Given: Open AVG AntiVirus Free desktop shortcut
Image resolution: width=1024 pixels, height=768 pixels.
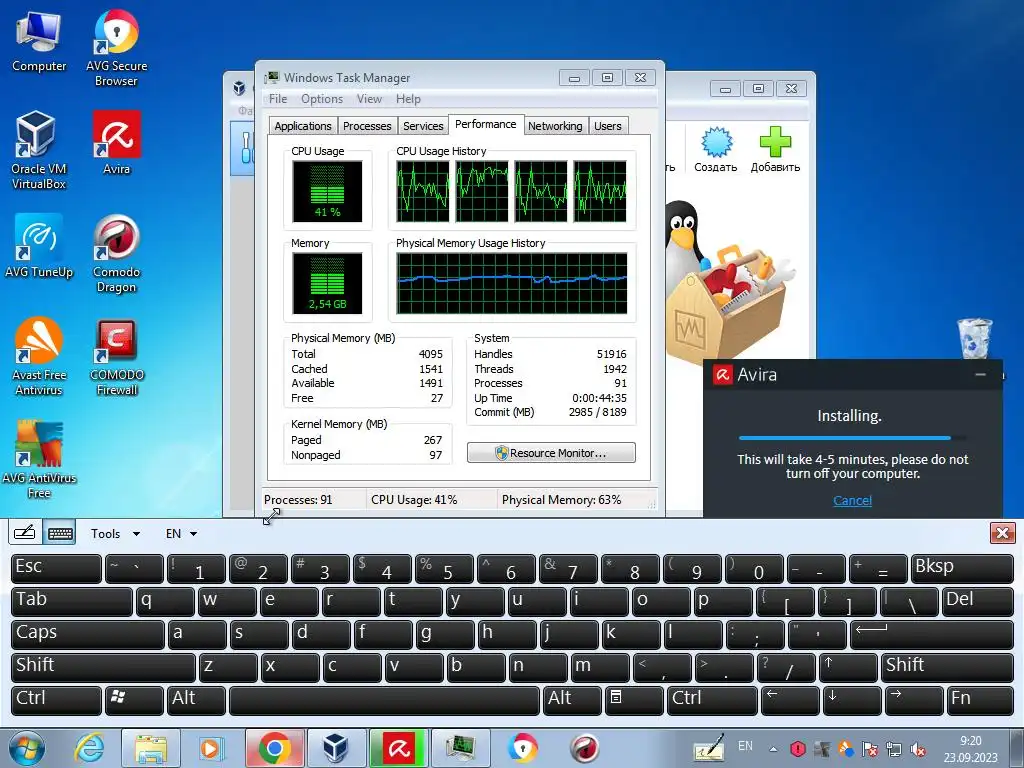Looking at the screenshot, I should click(39, 460).
